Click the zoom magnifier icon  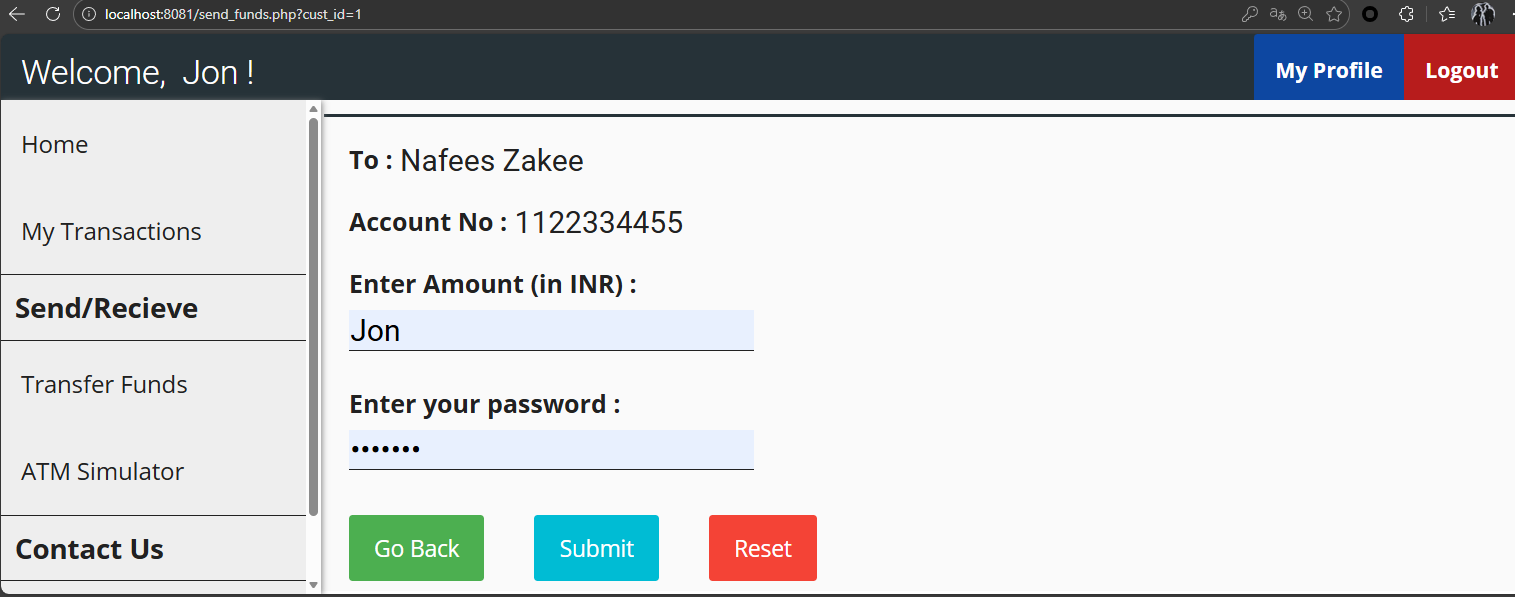(1305, 14)
